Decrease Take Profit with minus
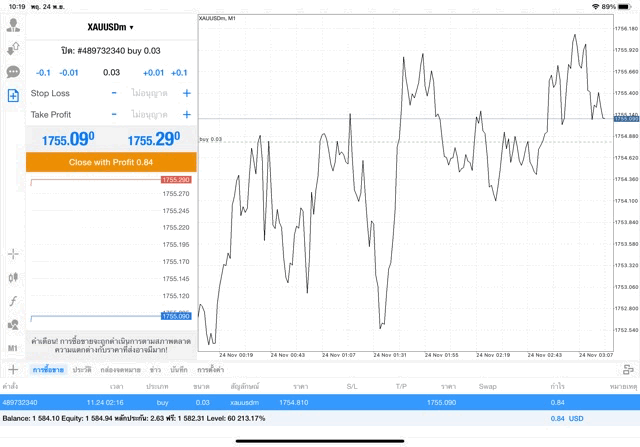 pos(114,114)
